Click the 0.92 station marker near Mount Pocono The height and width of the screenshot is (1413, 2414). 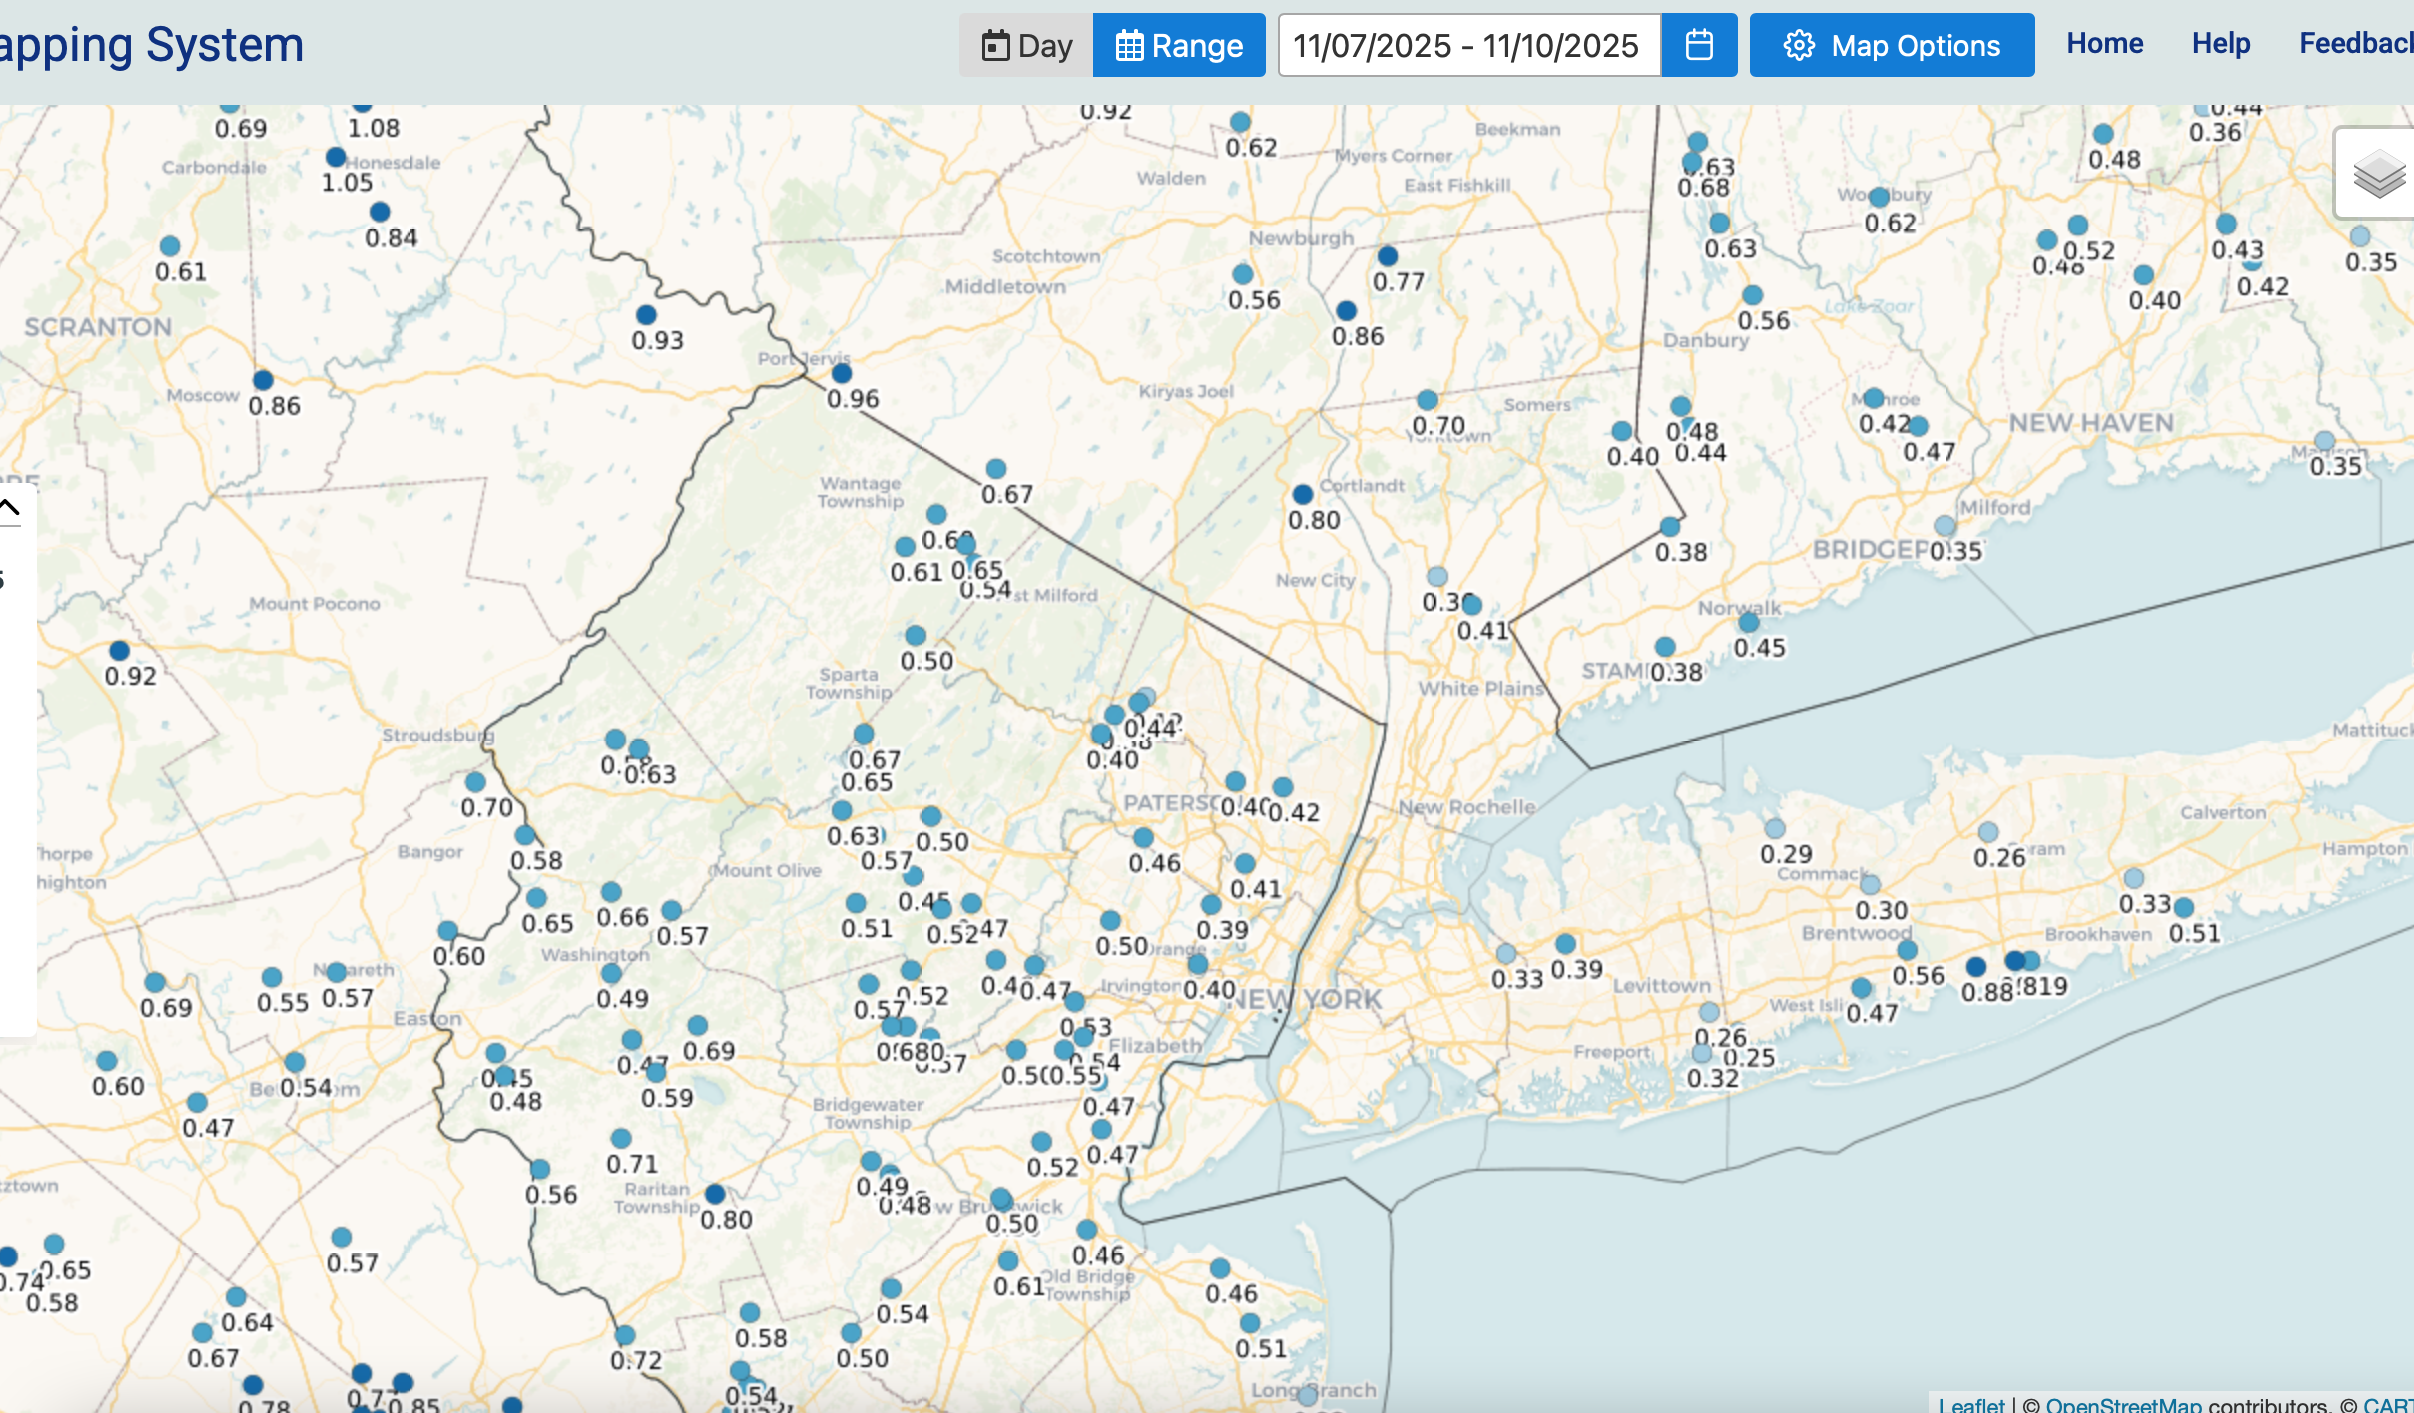(119, 651)
